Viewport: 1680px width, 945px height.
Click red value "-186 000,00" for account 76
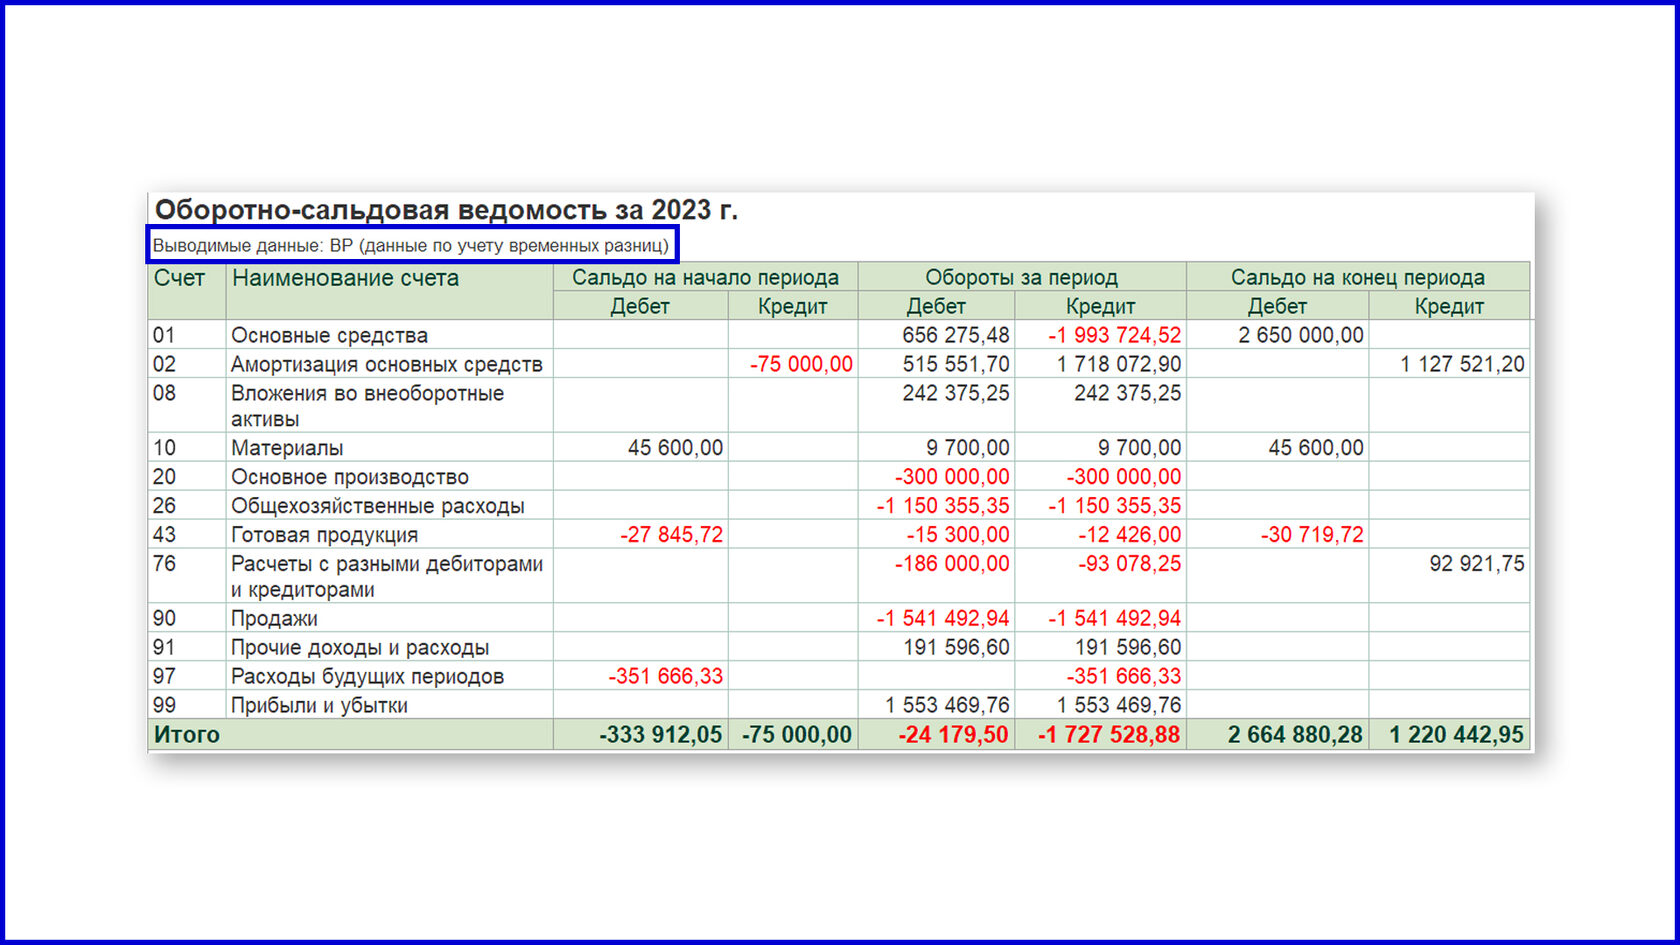pos(951,564)
